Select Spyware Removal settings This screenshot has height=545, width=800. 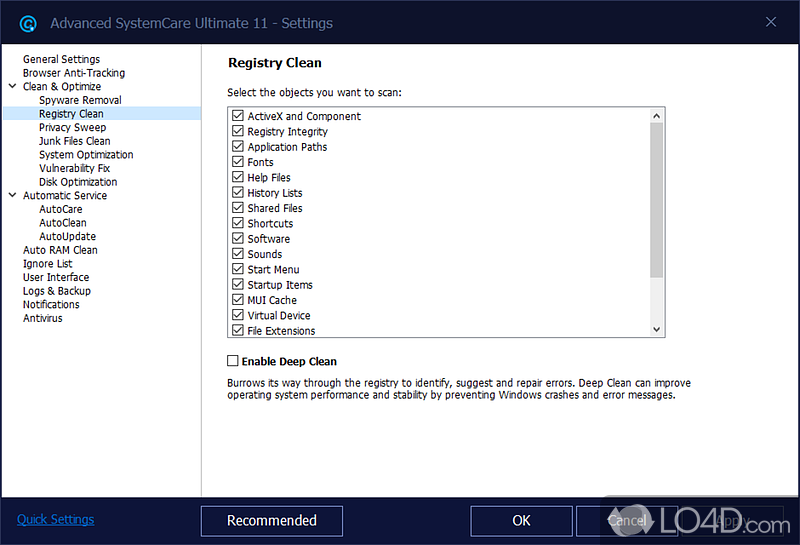tap(80, 100)
